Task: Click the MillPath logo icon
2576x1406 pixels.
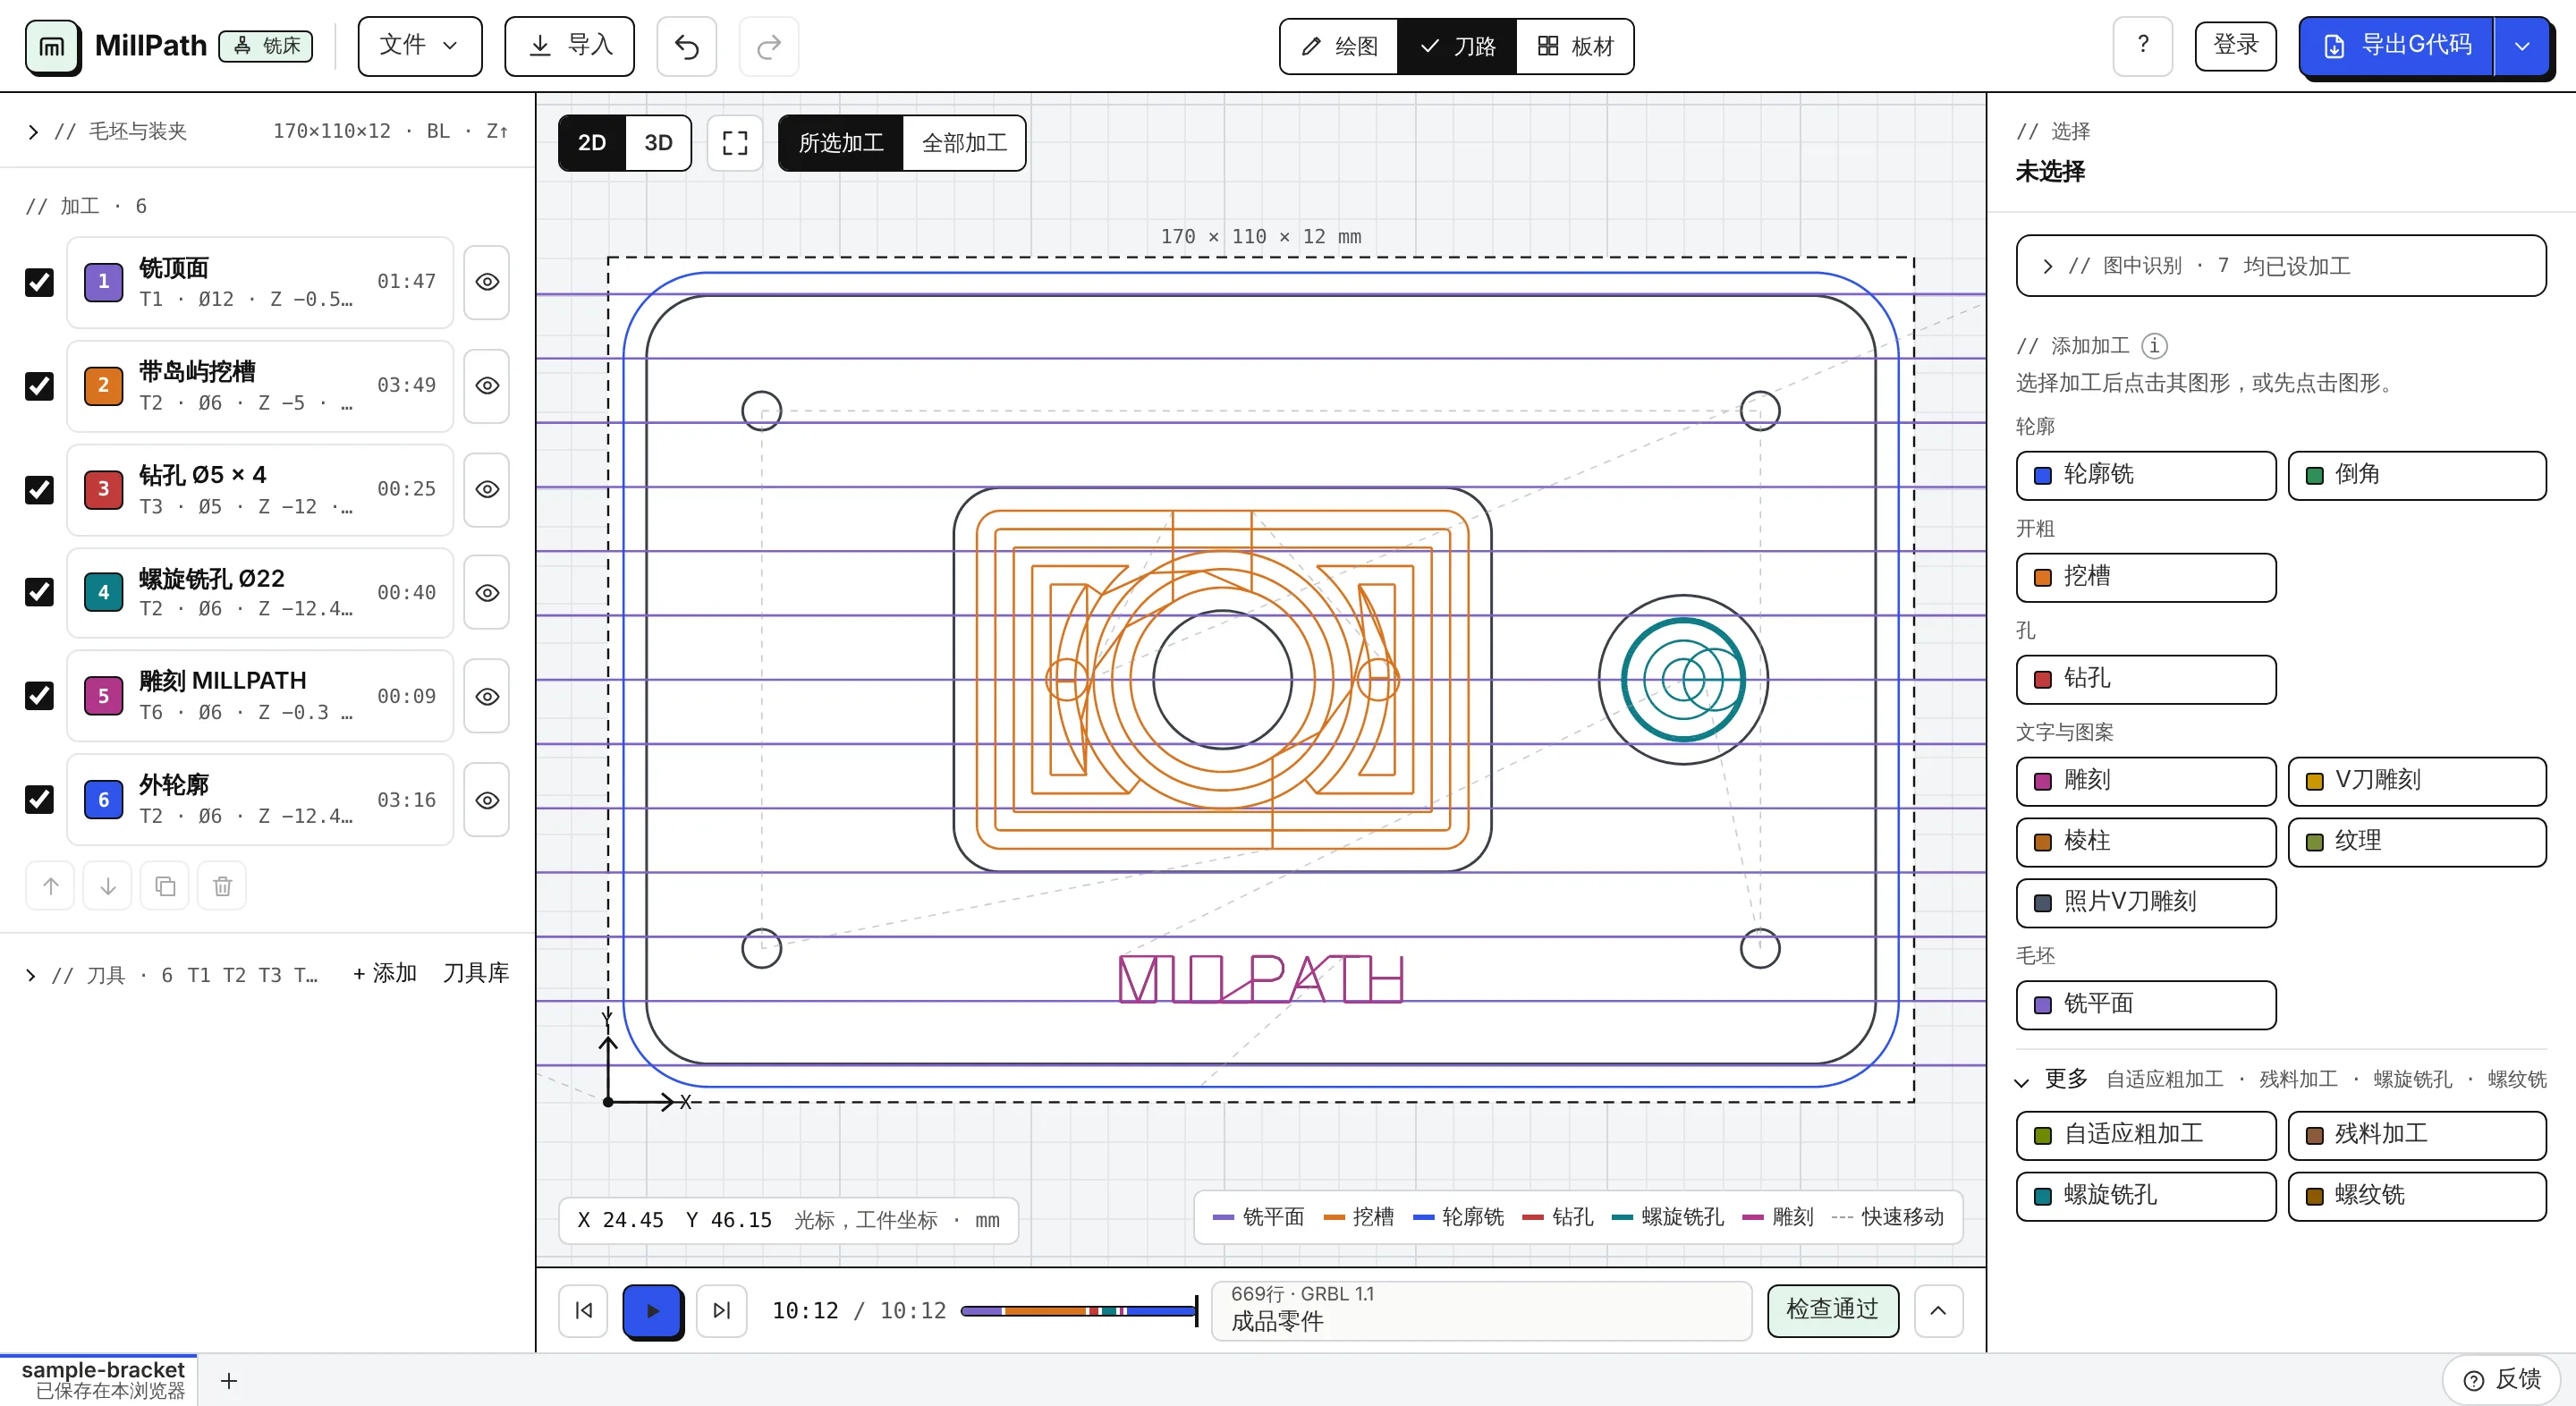Action: (52, 46)
